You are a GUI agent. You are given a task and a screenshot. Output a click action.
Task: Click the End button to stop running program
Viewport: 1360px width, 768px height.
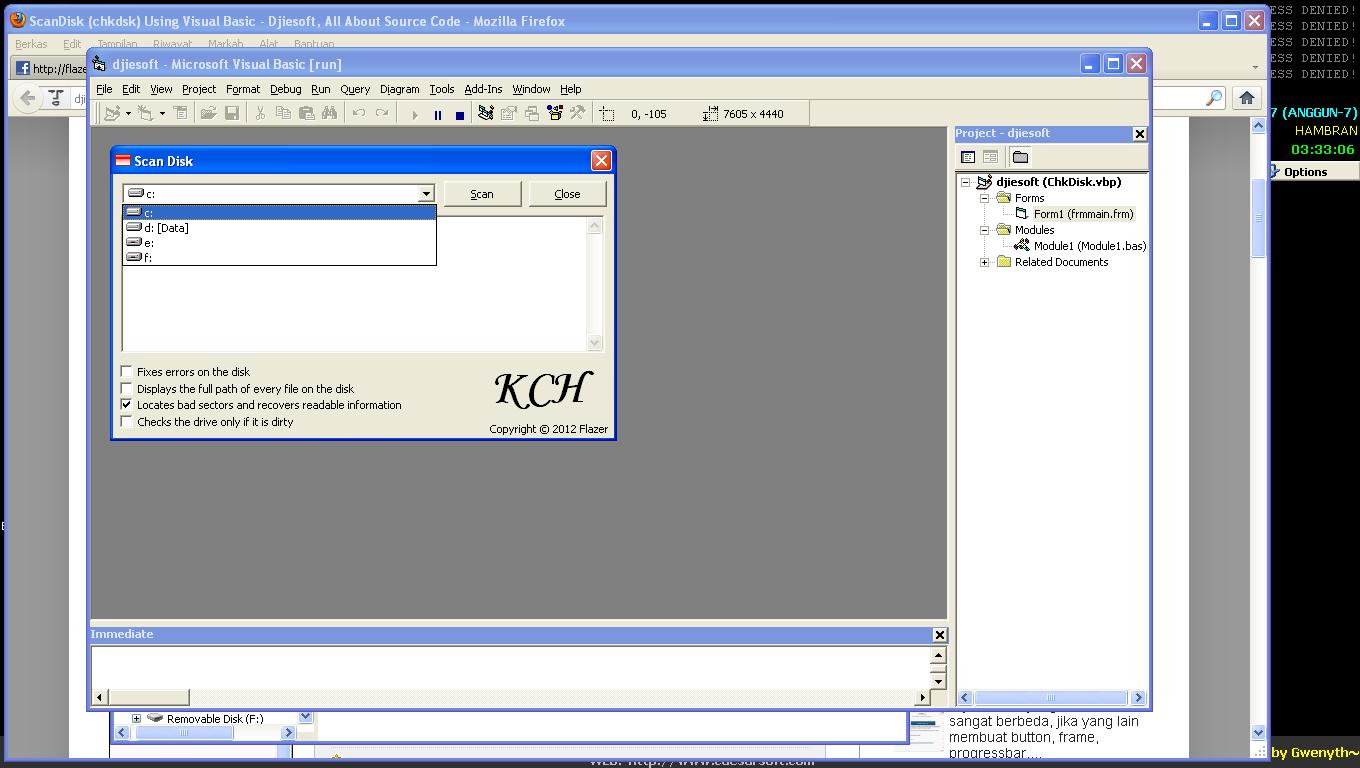click(x=460, y=114)
